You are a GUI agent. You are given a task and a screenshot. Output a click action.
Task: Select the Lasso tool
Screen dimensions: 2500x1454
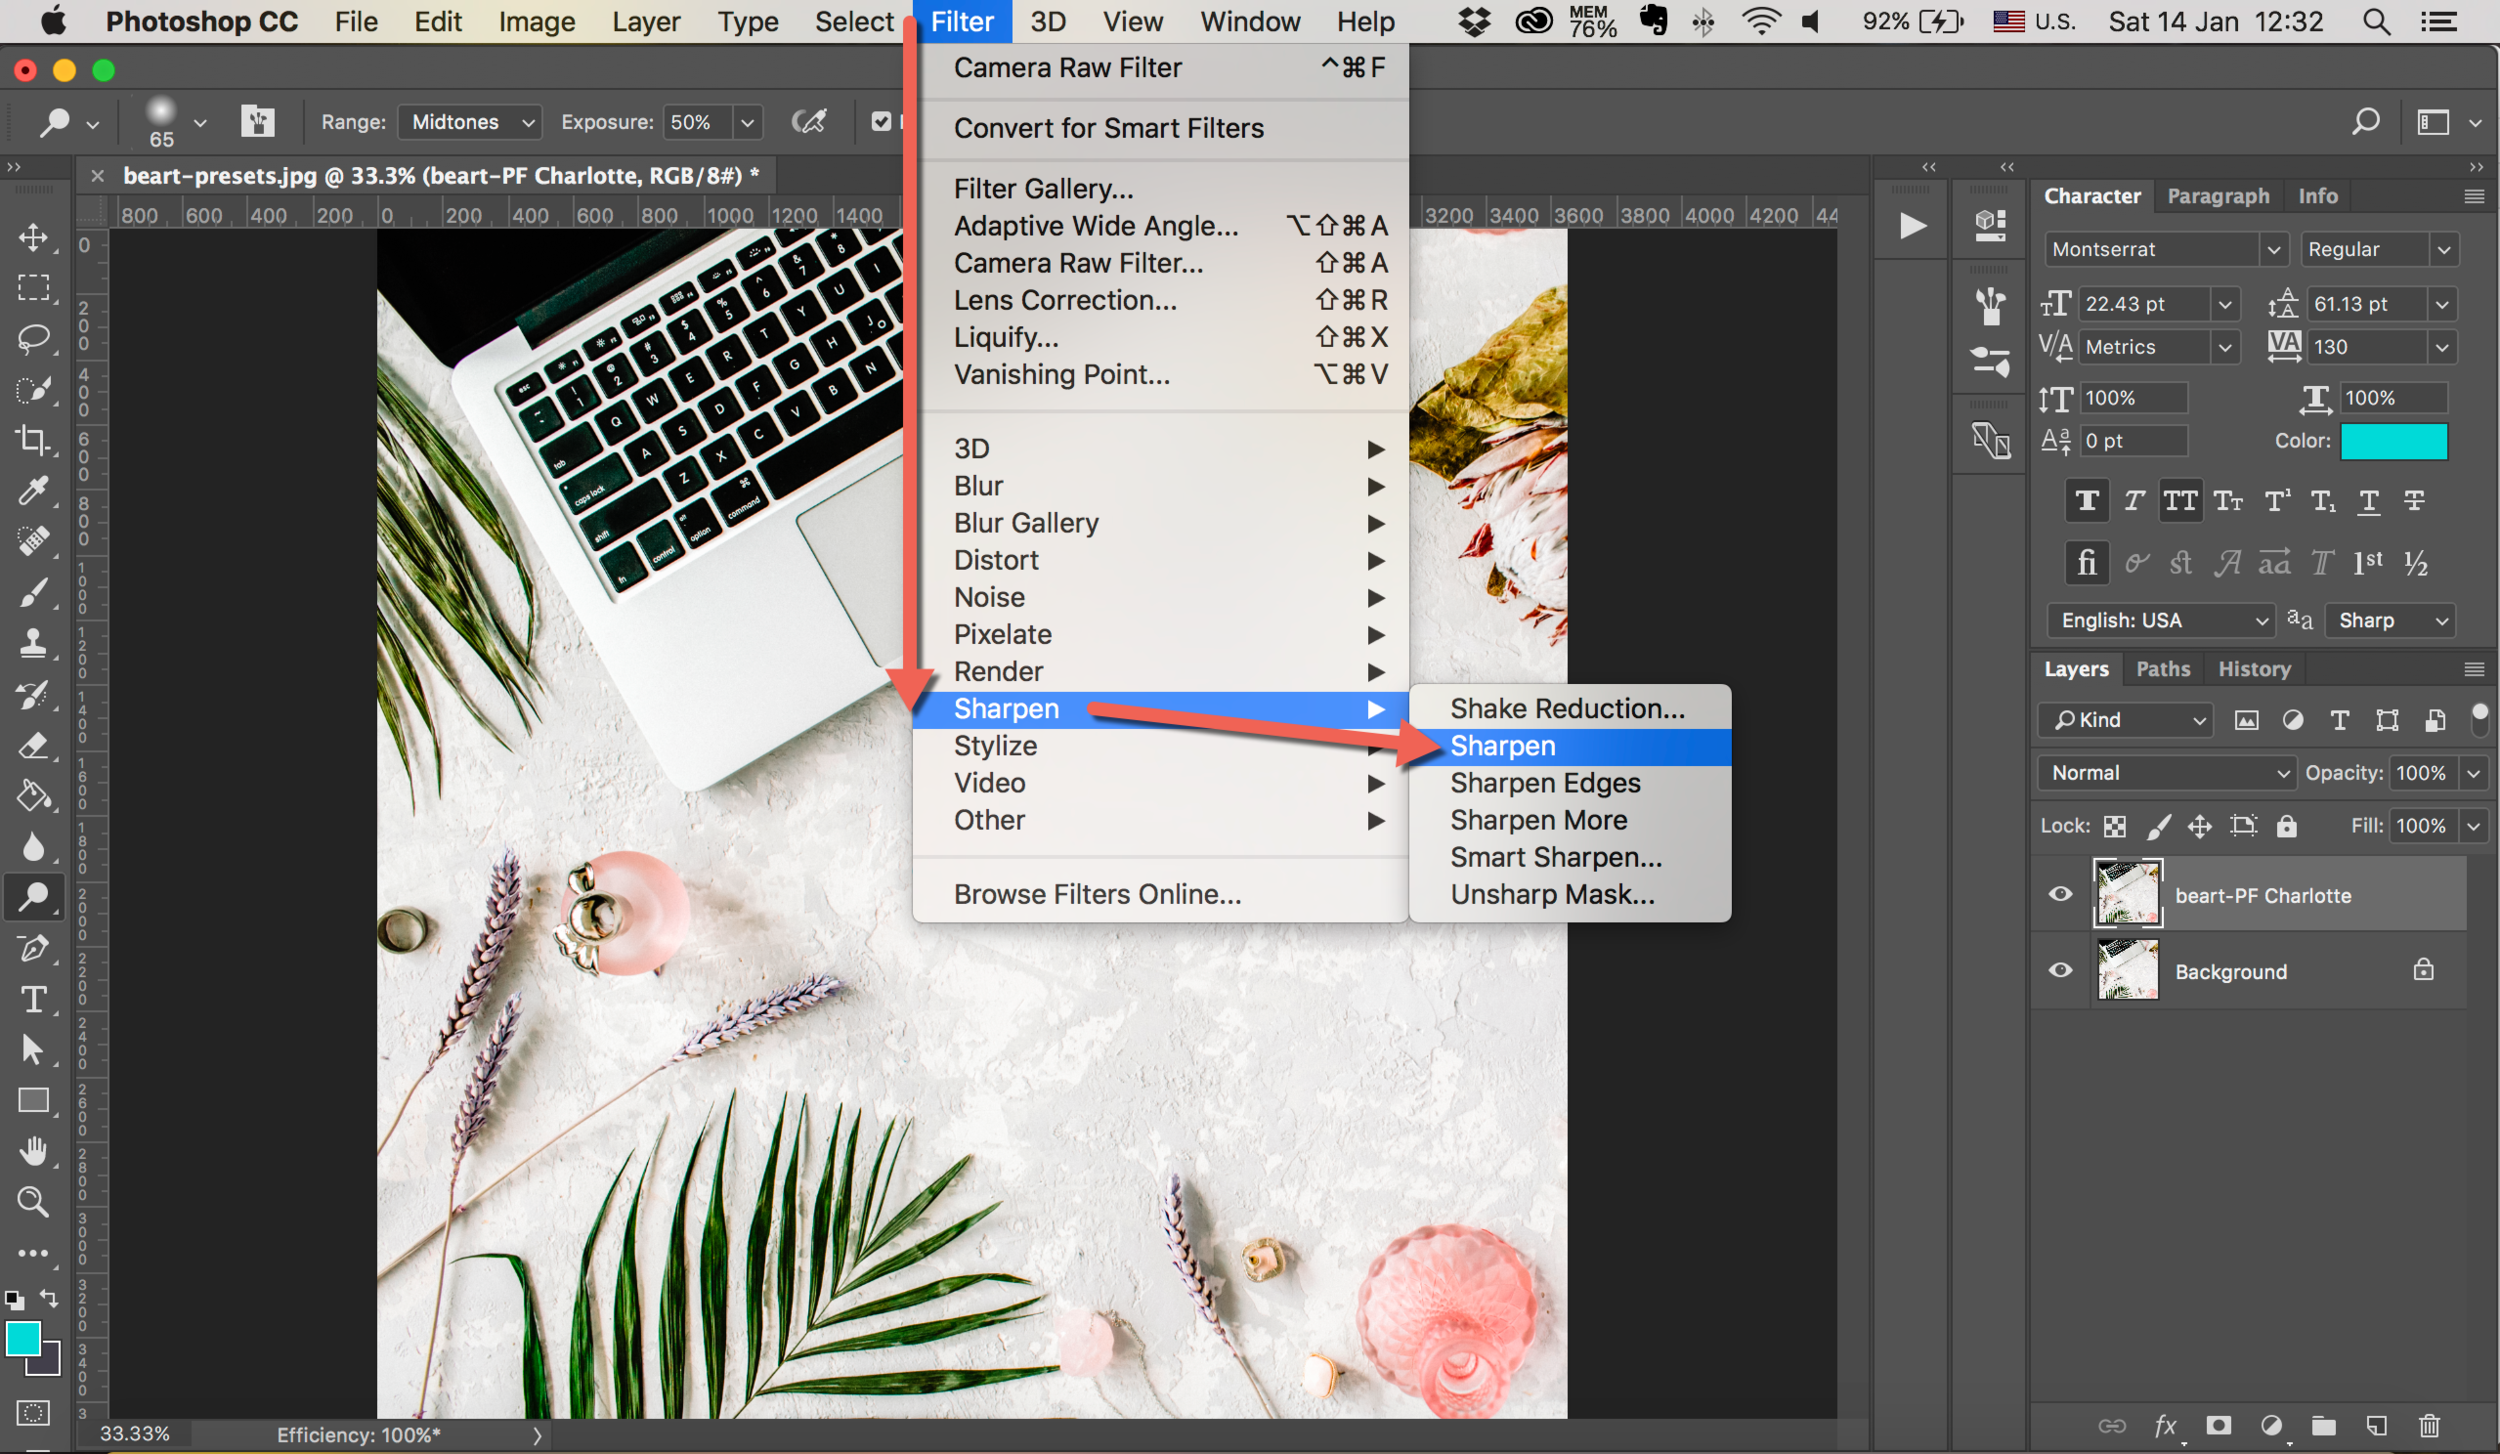[x=33, y=339]
